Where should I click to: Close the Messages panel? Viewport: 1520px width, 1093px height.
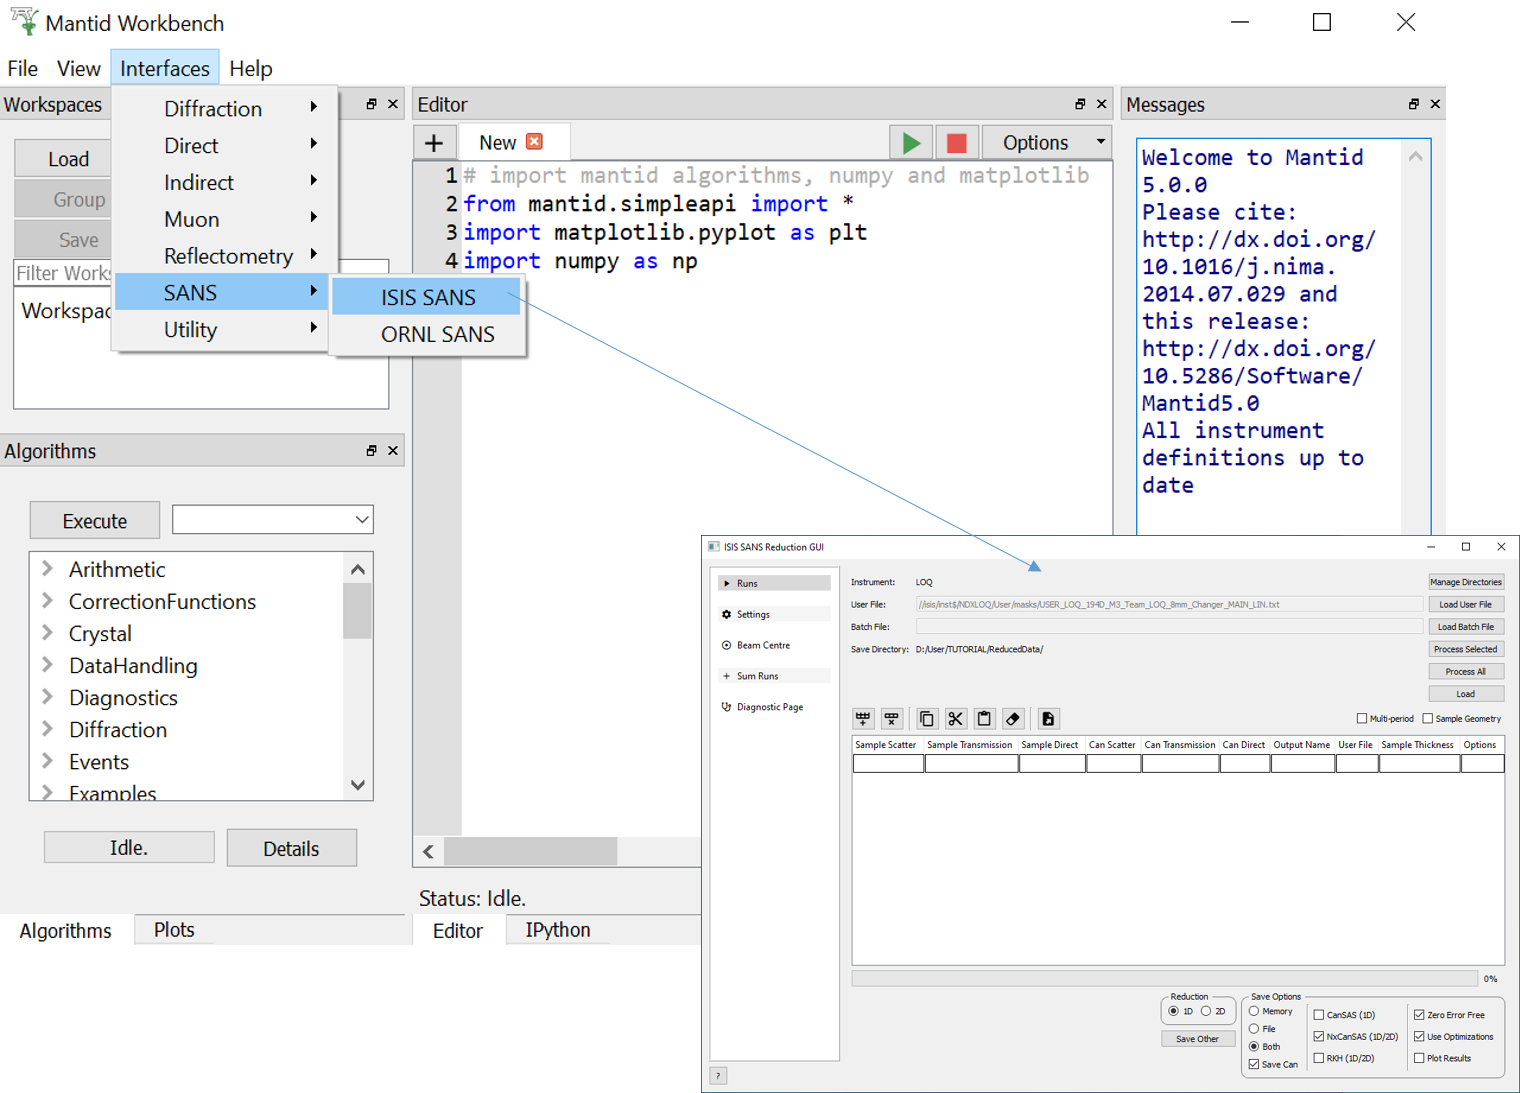[1436, 104]
